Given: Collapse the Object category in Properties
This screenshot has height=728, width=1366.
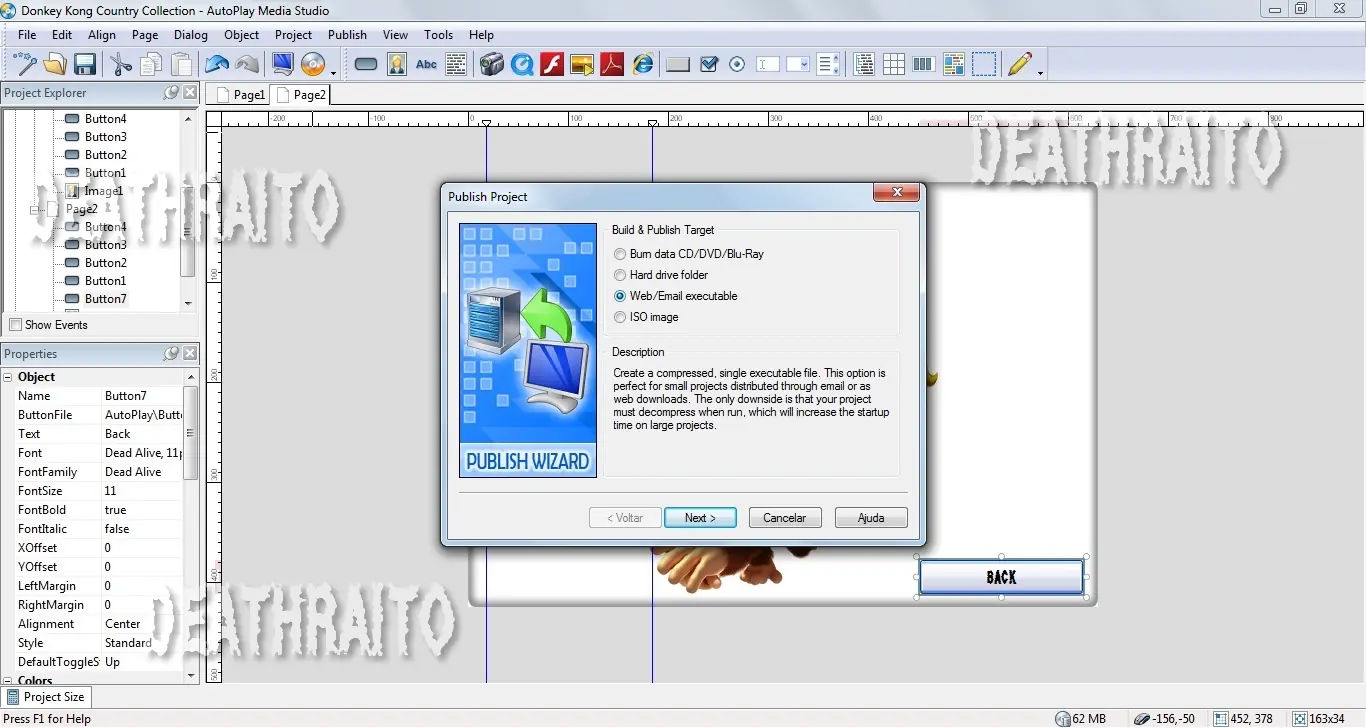Looking at the screenshot, I should click(8, 377).
